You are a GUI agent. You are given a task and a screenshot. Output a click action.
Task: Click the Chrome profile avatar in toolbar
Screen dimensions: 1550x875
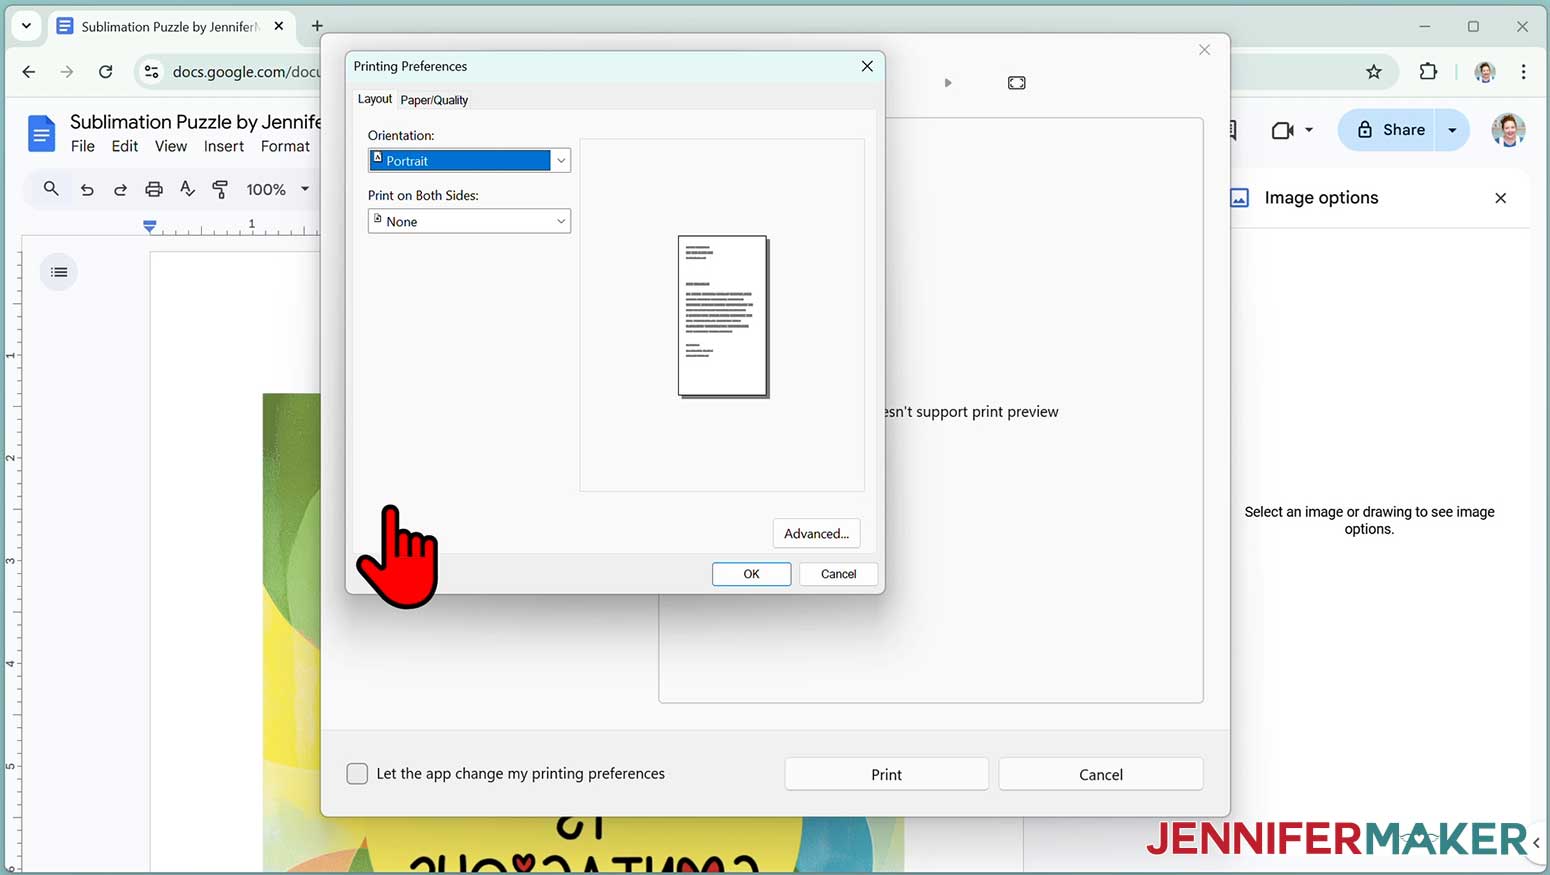(1485, 72)
